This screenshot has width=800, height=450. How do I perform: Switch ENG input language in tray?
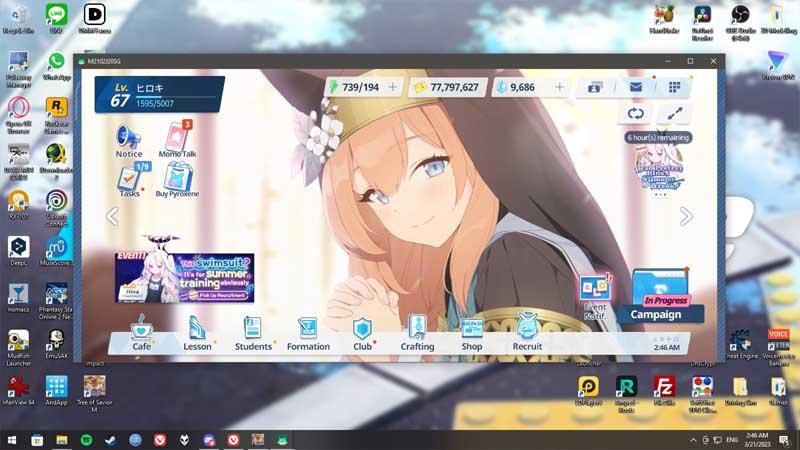(732, 440)
